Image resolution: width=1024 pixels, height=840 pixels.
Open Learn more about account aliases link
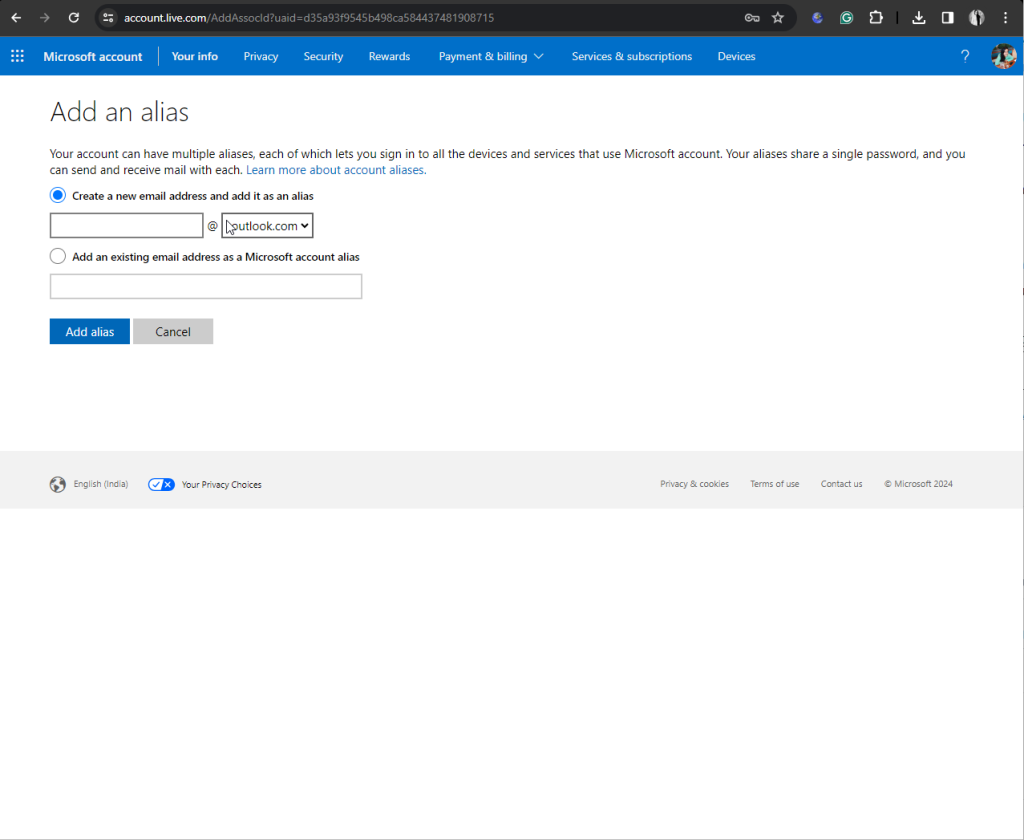point(336,170)
